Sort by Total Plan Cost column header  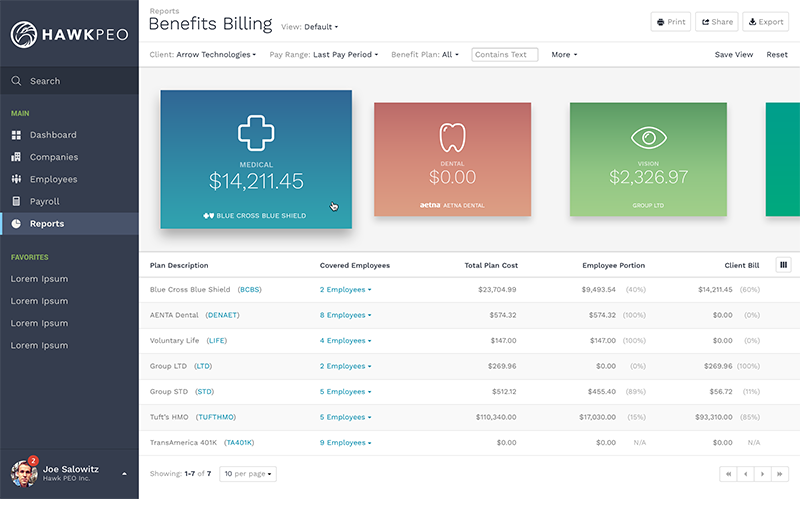(x=491, y=265)
